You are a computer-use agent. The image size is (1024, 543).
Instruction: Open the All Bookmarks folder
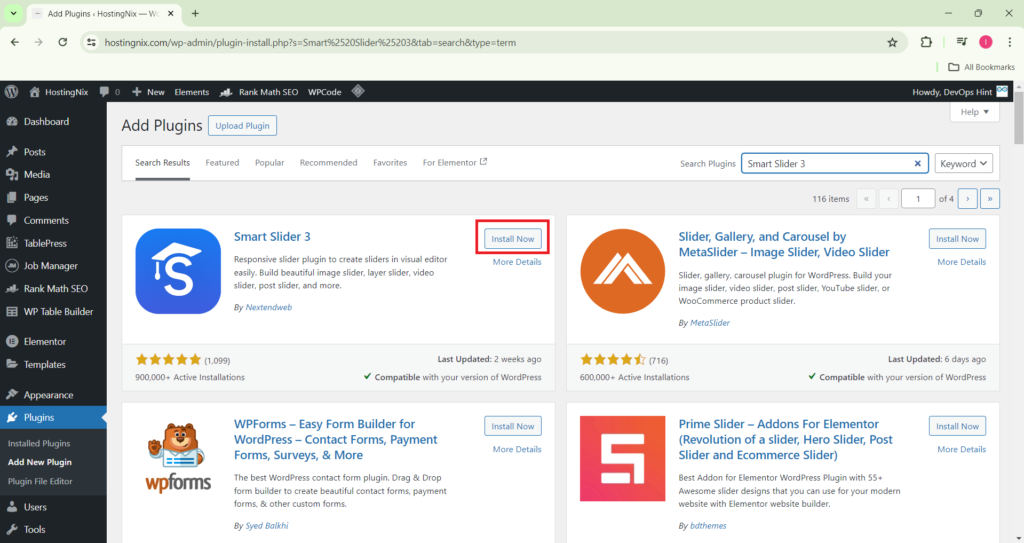pyautogui.click(x=981, y=67)
